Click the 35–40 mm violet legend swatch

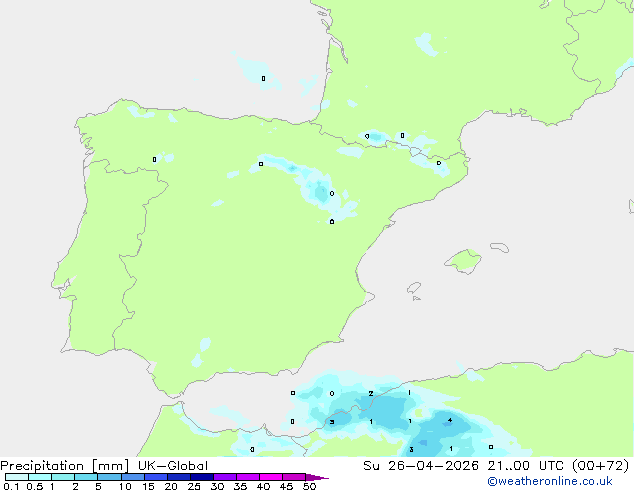[x=247, y=477]
